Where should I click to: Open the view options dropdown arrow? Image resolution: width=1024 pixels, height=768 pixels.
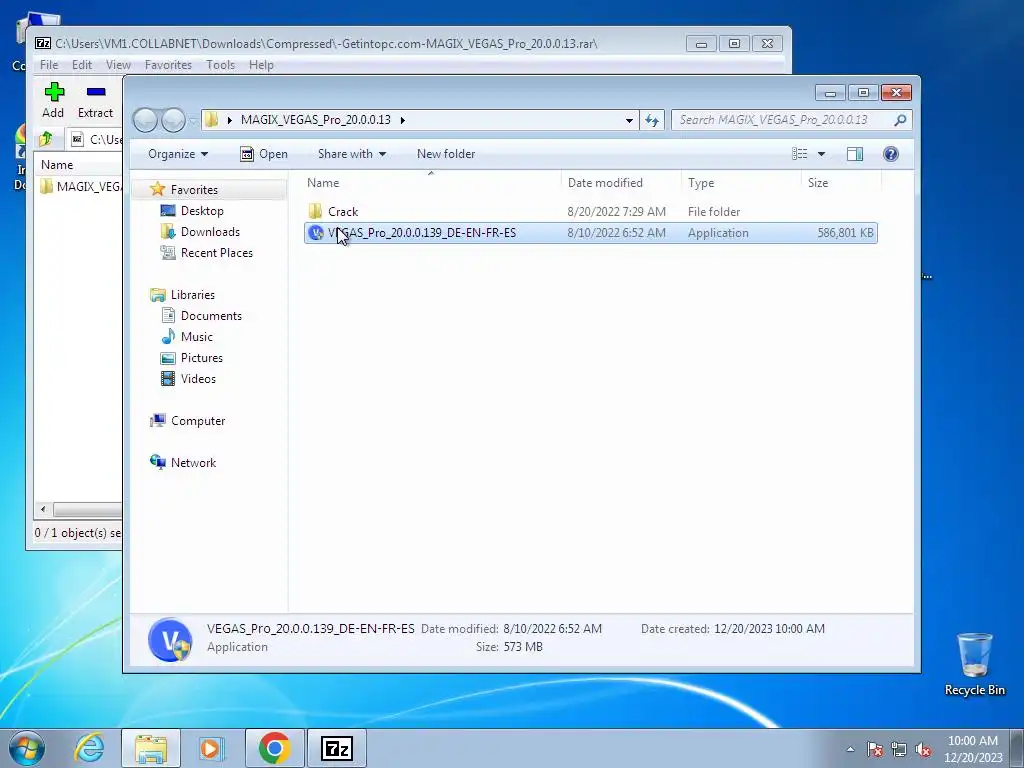point(822,154)
